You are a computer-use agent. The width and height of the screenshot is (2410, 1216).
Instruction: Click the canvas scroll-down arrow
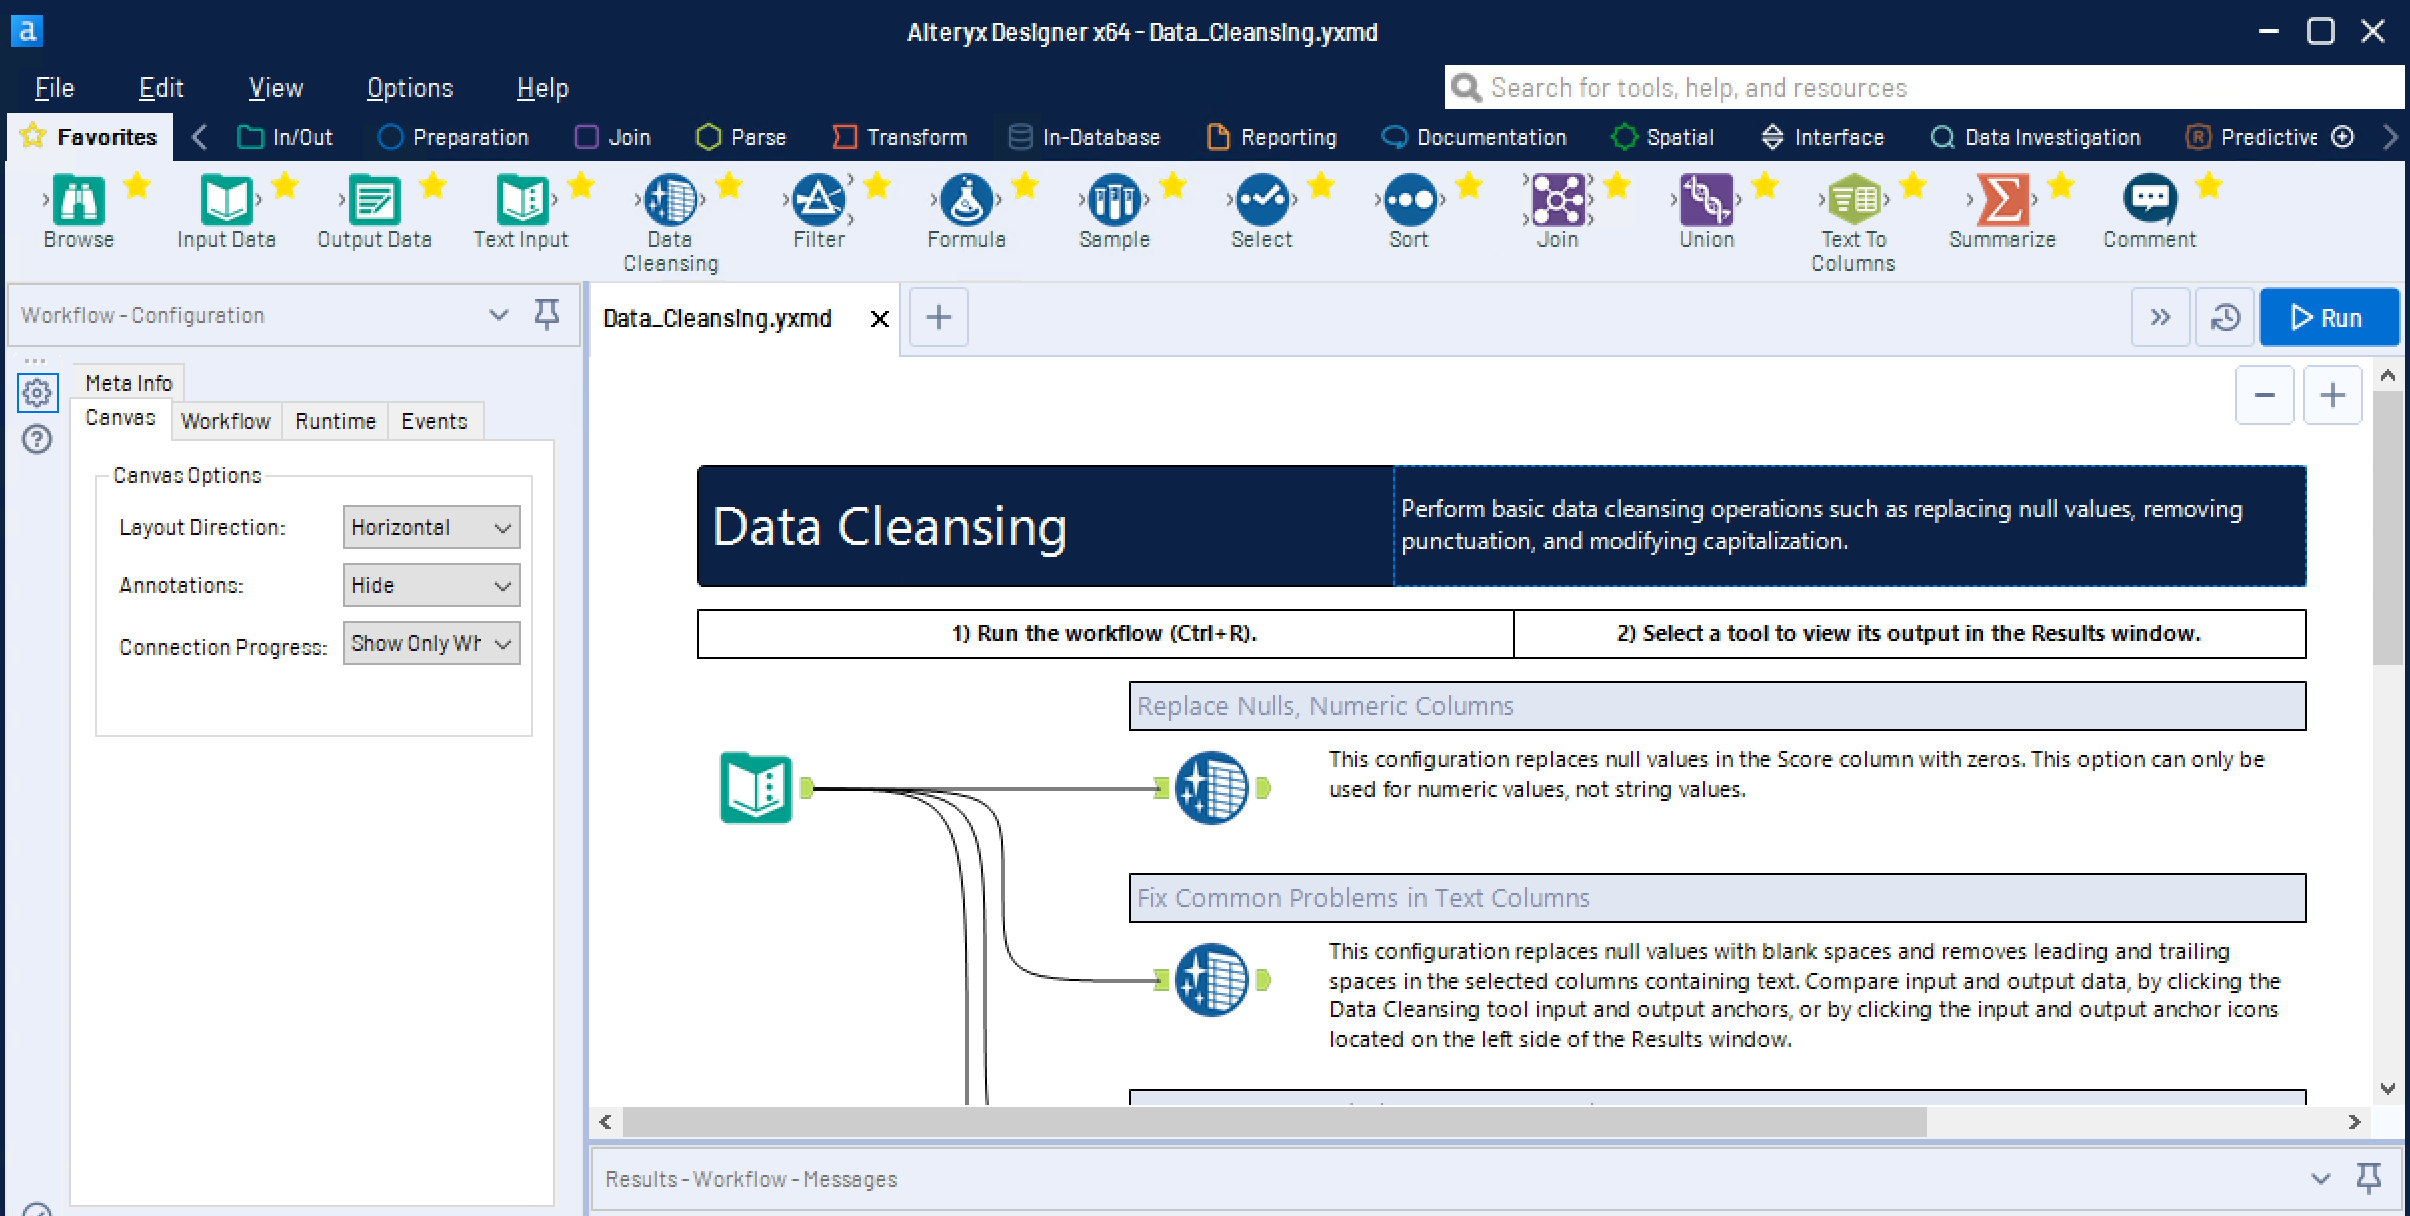pos(2388,1088)
